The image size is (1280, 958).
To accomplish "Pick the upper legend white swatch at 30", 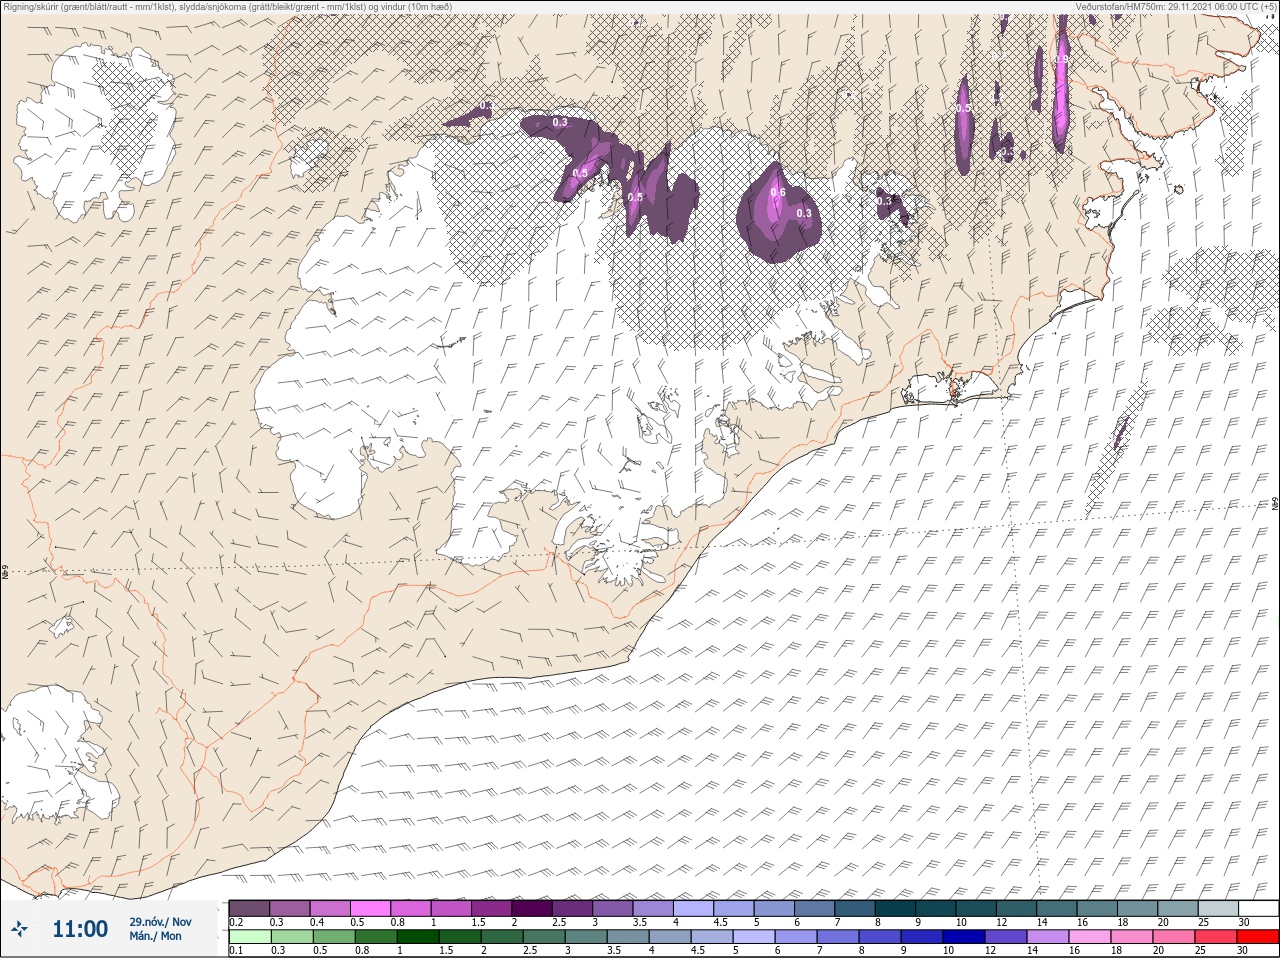I will point(1258,908).
